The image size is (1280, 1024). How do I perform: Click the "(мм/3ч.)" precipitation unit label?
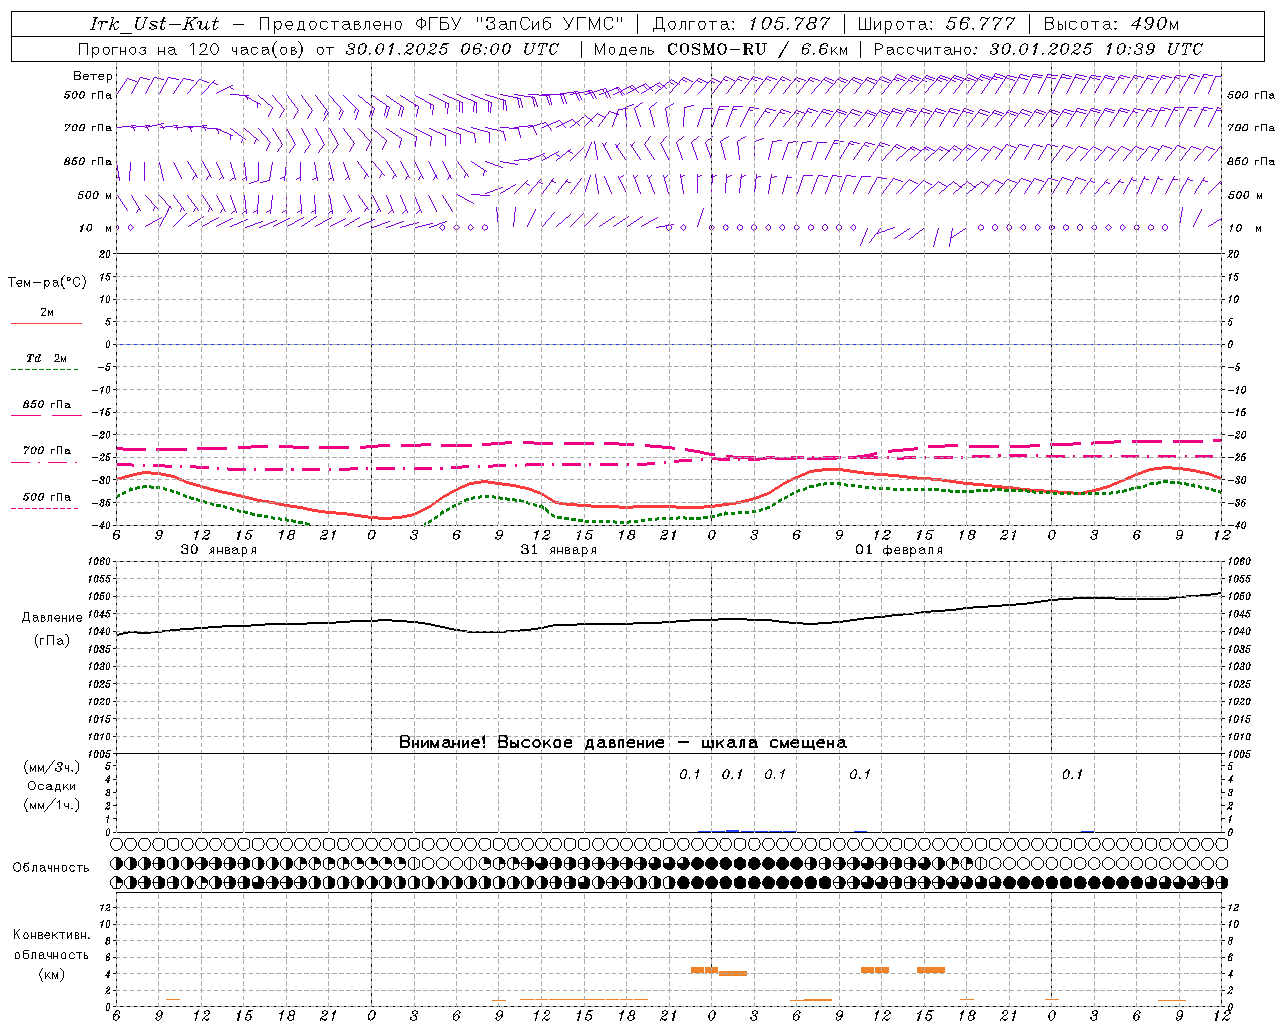tap(52, 767)
